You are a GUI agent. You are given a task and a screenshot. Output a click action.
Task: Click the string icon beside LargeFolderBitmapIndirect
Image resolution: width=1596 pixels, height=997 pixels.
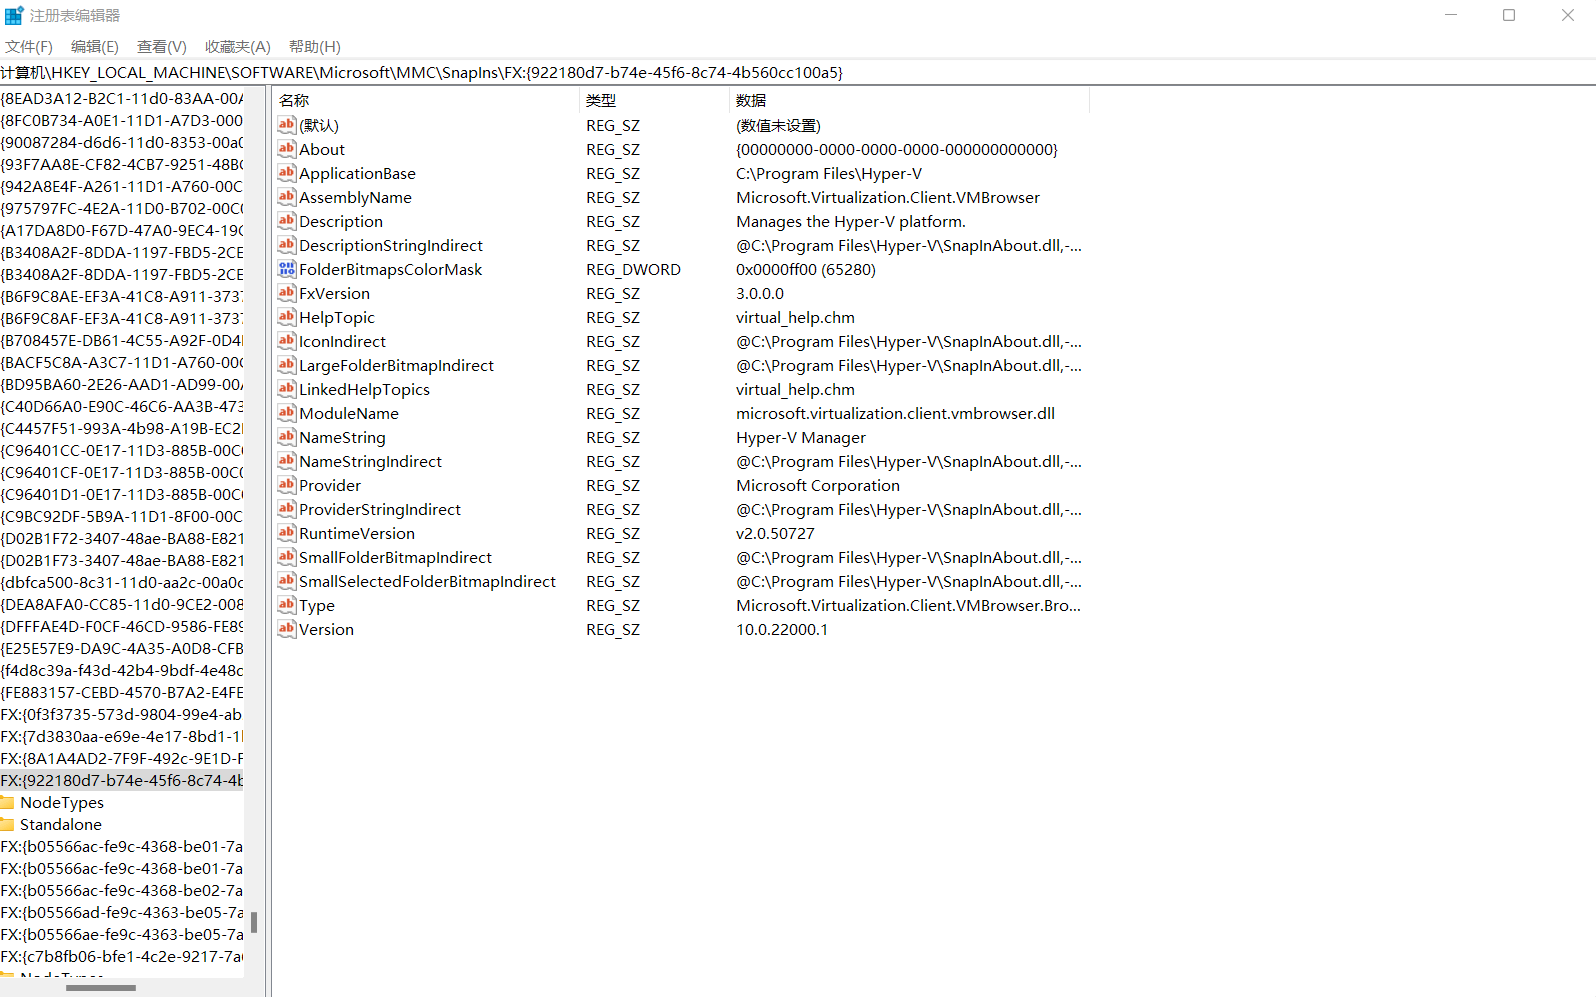(287, 365)
